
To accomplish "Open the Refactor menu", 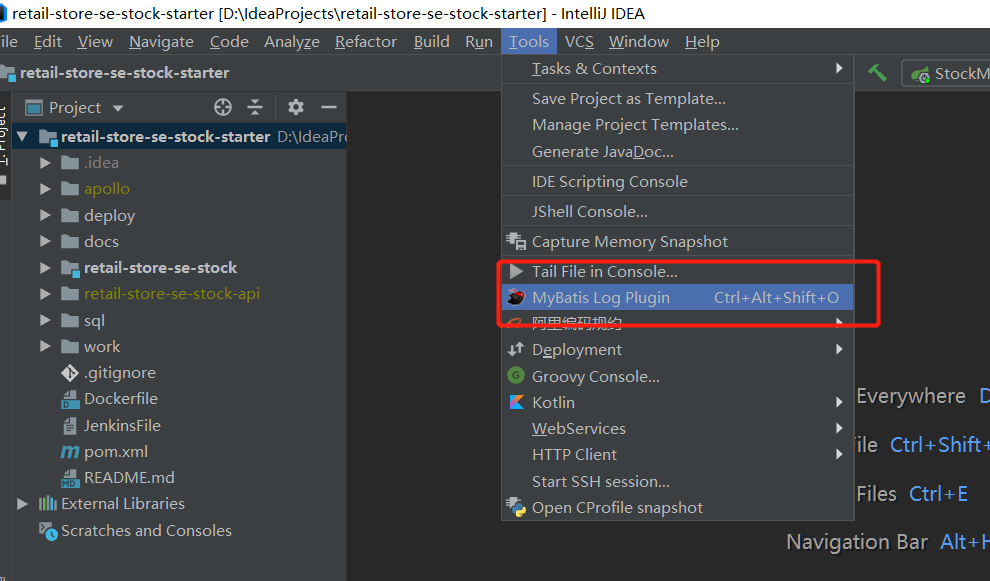I will [x=366, y=42].
